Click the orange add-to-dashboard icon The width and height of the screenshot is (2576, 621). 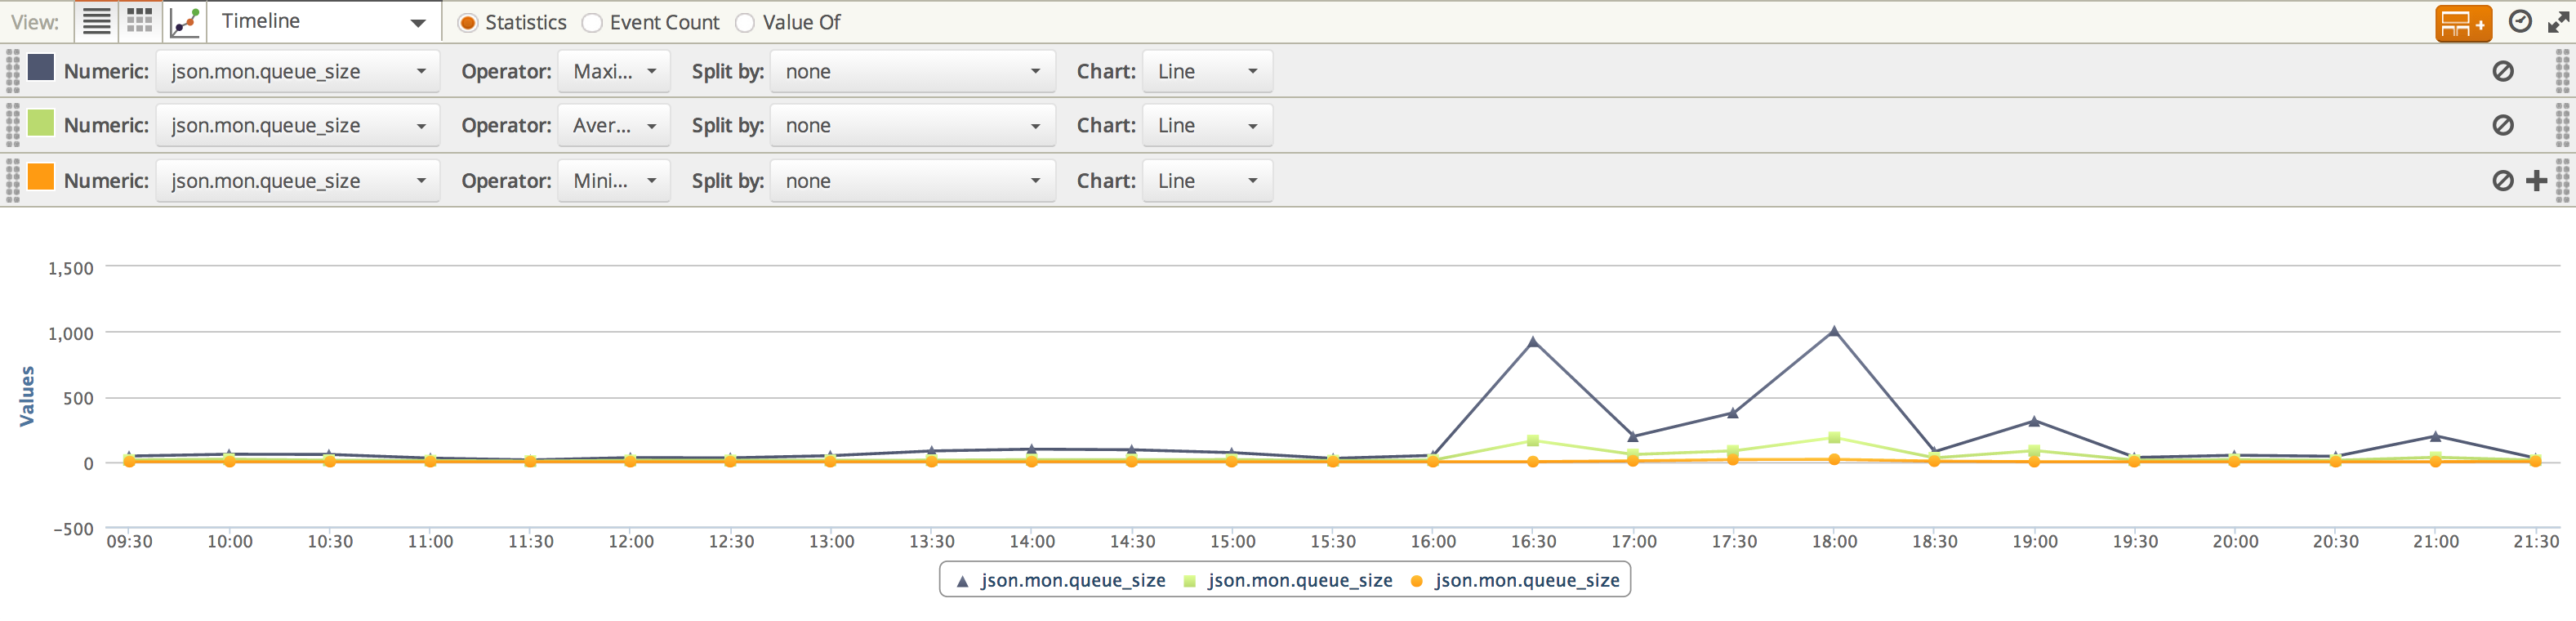click(2462, 23)
